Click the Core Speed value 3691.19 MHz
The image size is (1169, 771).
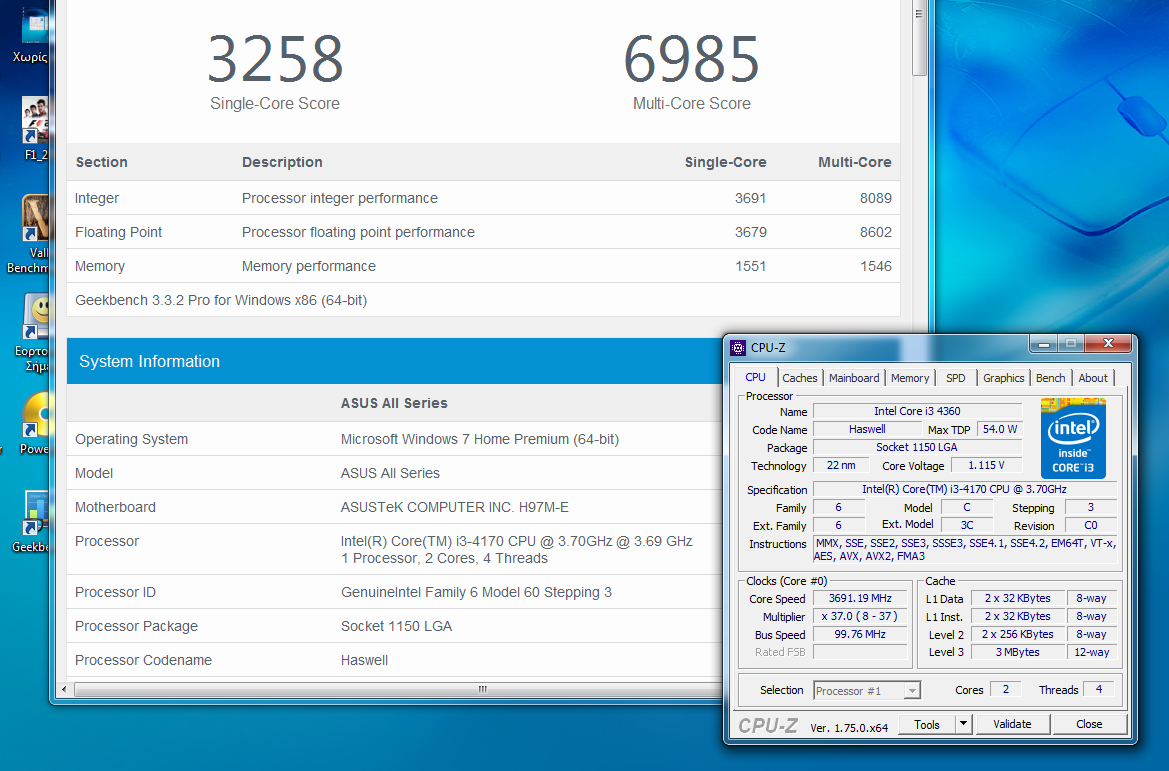click(x=860, y=598)
